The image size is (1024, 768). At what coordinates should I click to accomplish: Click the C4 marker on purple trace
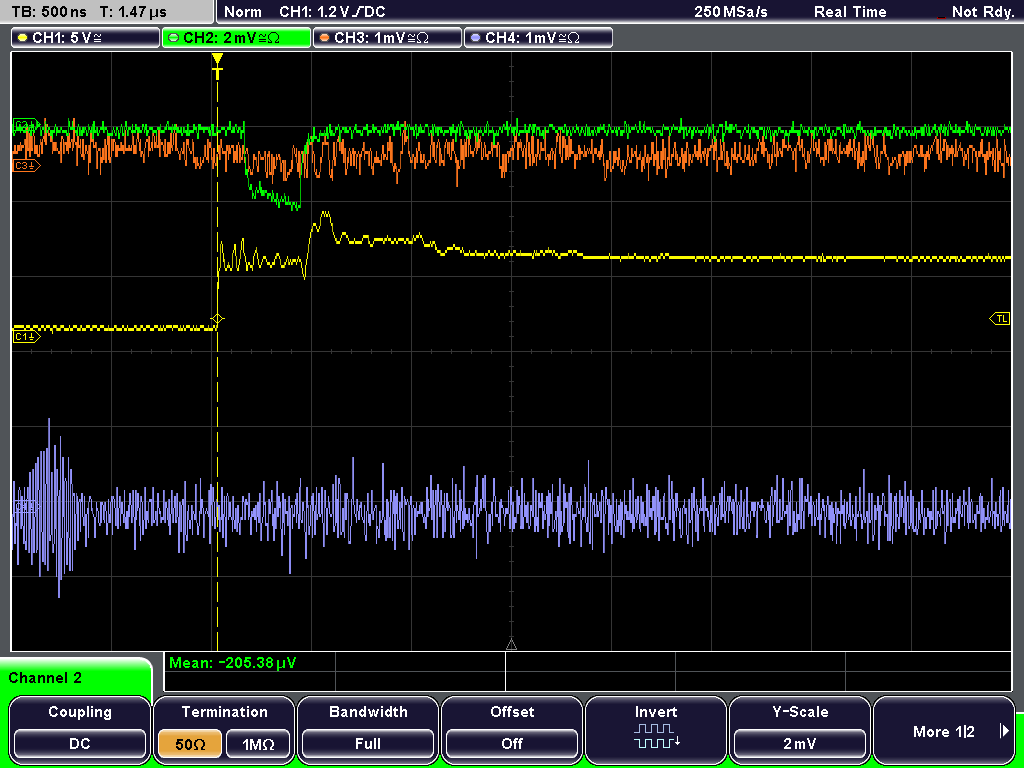click(26, 505)
